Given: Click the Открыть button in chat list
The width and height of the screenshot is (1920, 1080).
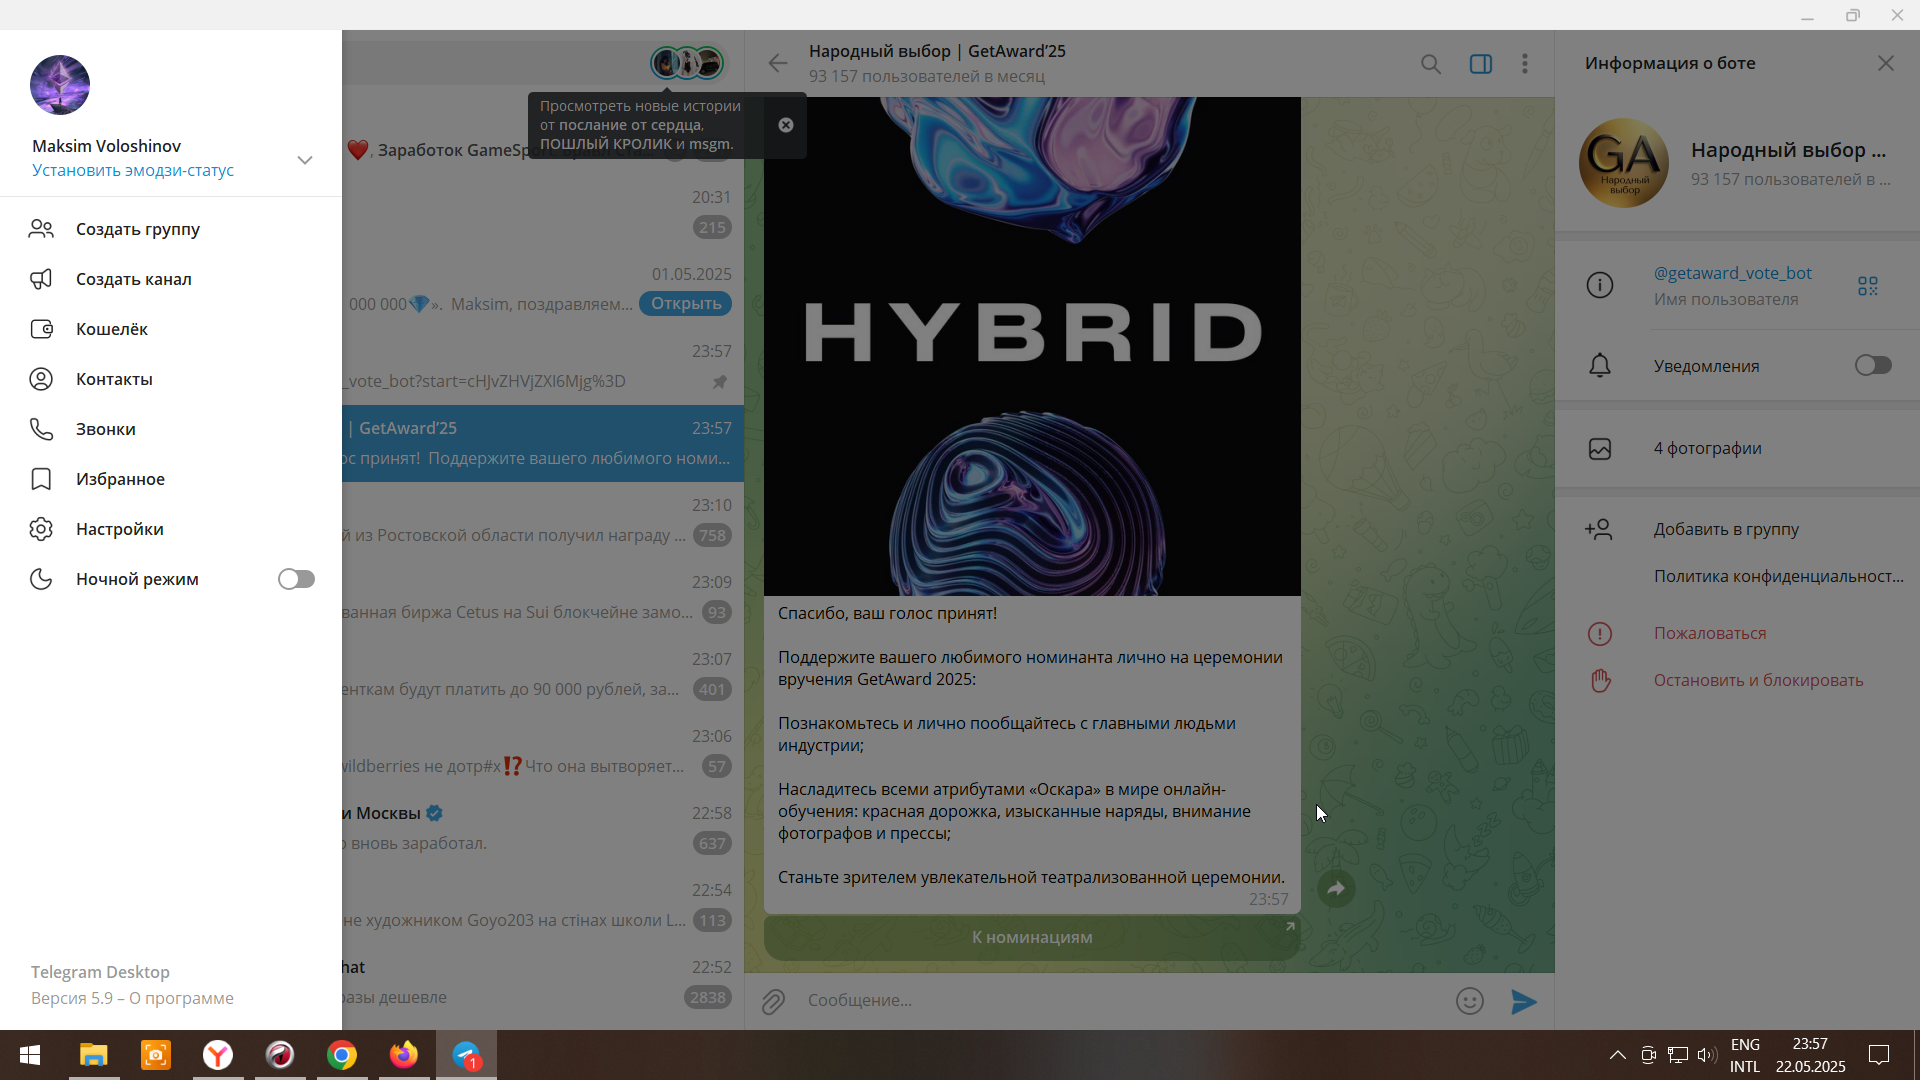Looking at the screenshot, I should [x=685, y=303].
